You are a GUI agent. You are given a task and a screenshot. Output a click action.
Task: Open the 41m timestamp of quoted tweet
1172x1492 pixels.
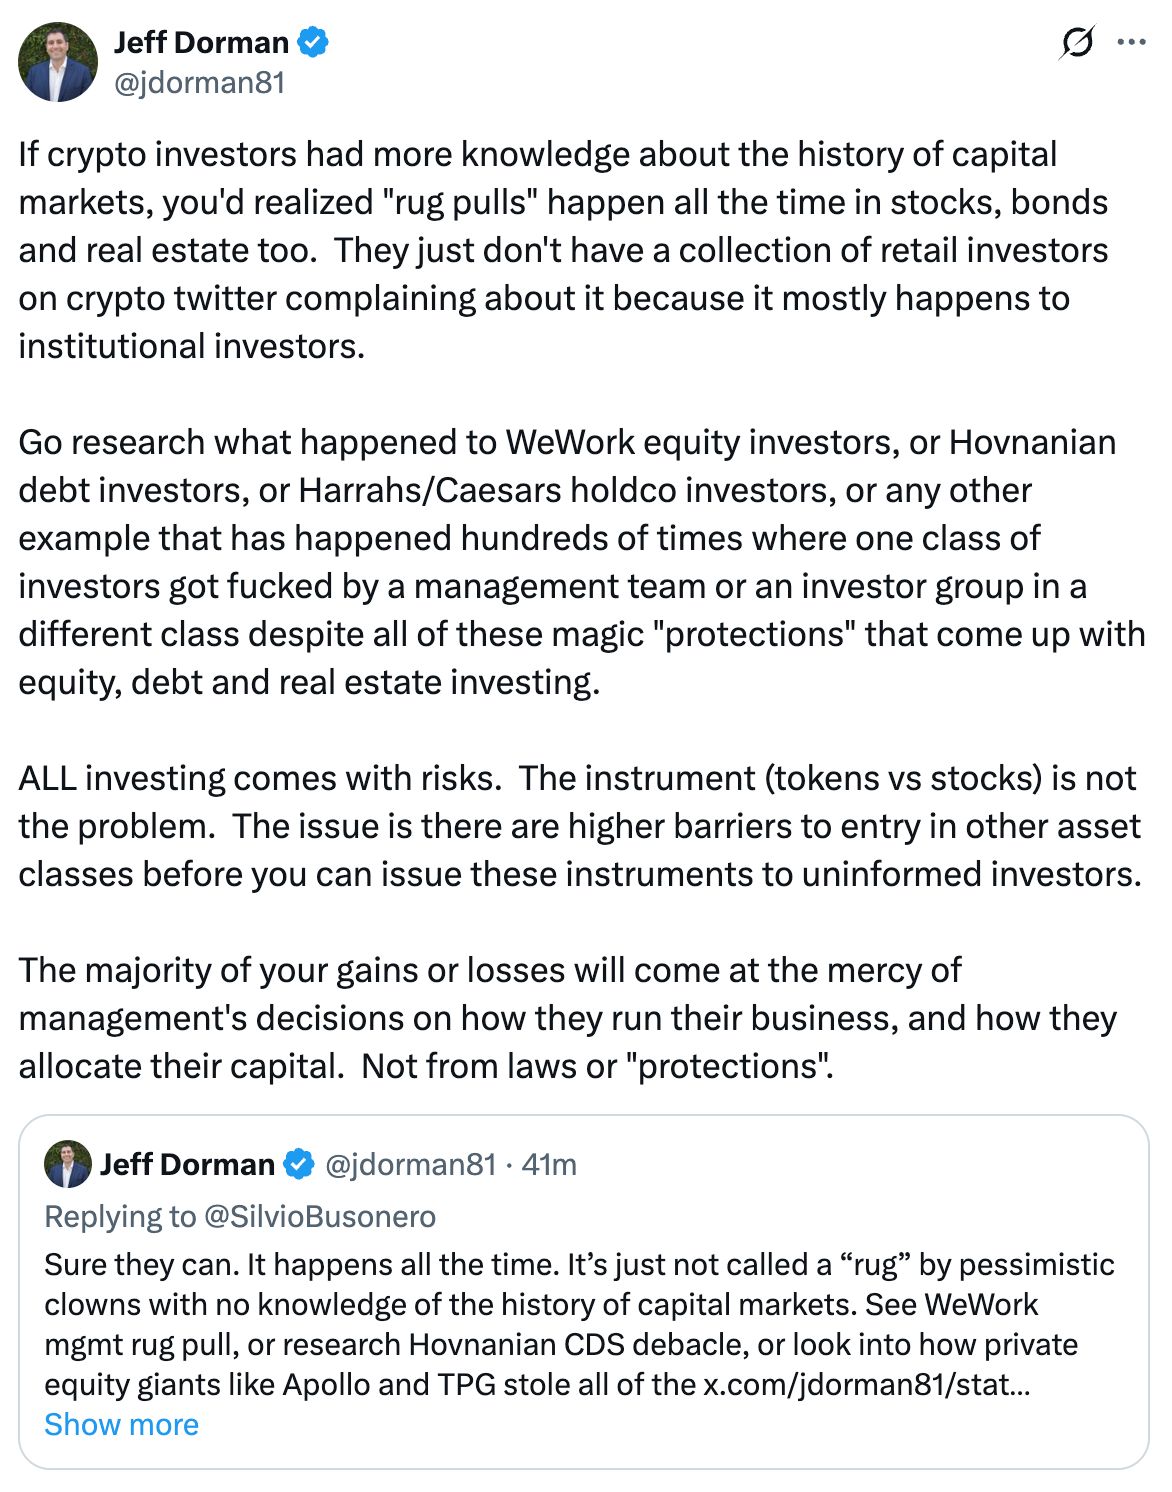coord(549,1165)
